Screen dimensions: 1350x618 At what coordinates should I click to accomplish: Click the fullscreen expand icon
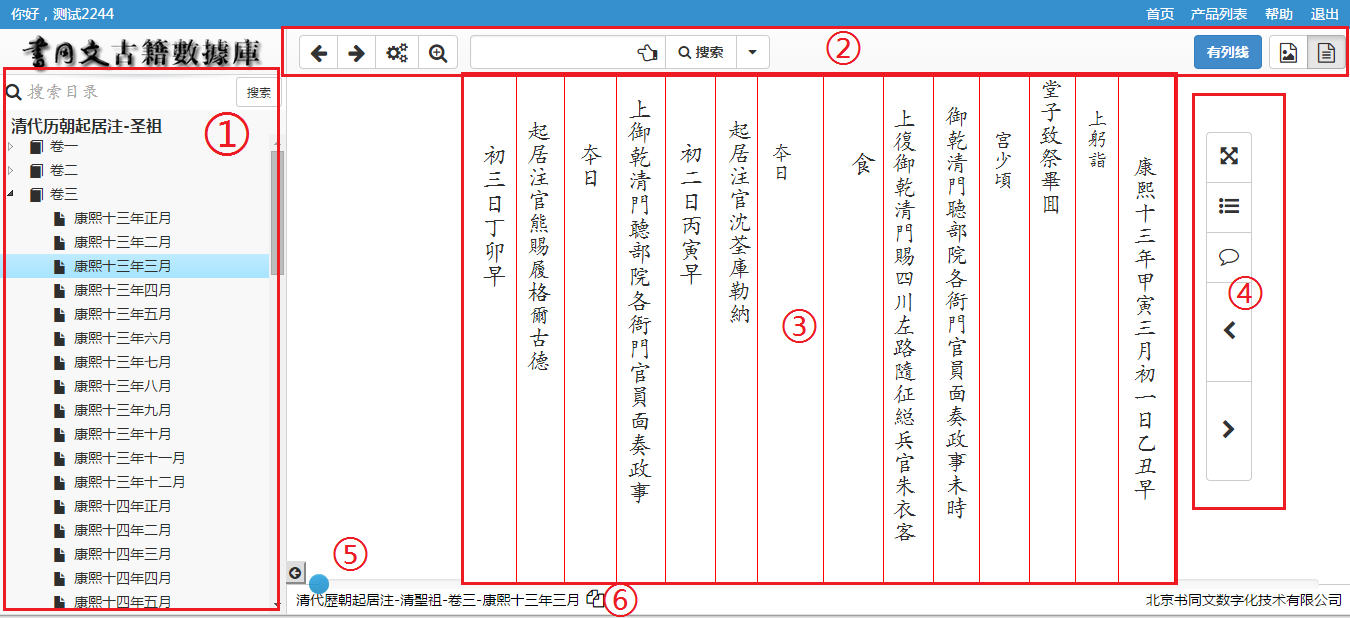coord(1229,156)
